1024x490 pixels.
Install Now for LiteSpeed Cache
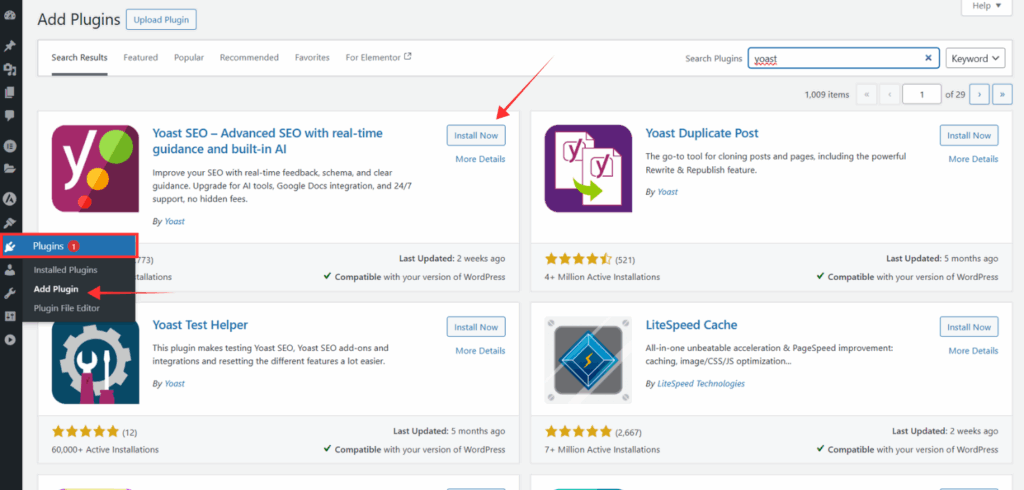point(969,327)
